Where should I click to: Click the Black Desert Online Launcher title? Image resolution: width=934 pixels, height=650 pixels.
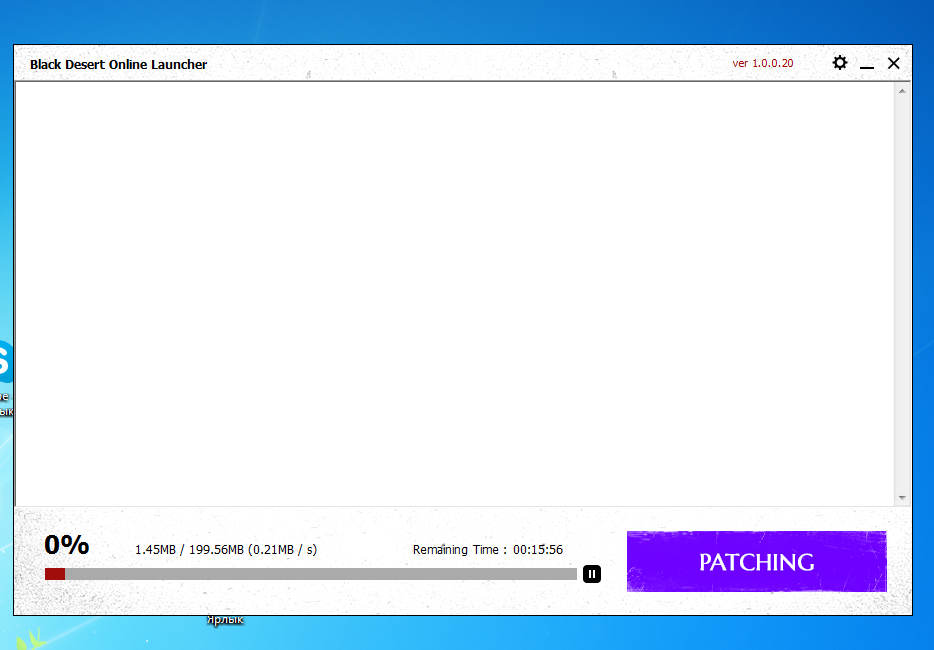coord(119,64)
